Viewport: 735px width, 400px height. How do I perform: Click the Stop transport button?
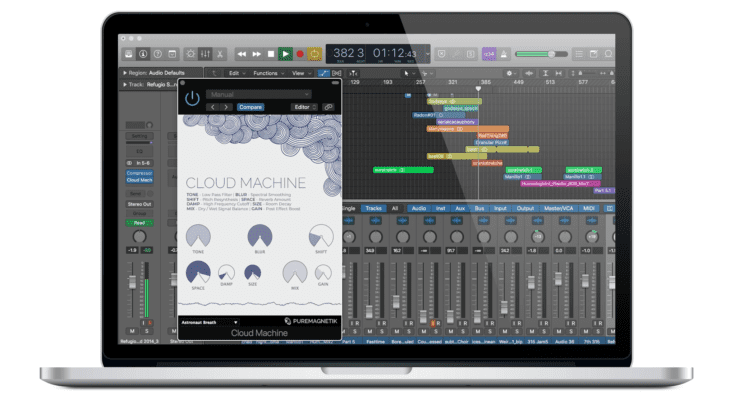(x=271, y=53)
